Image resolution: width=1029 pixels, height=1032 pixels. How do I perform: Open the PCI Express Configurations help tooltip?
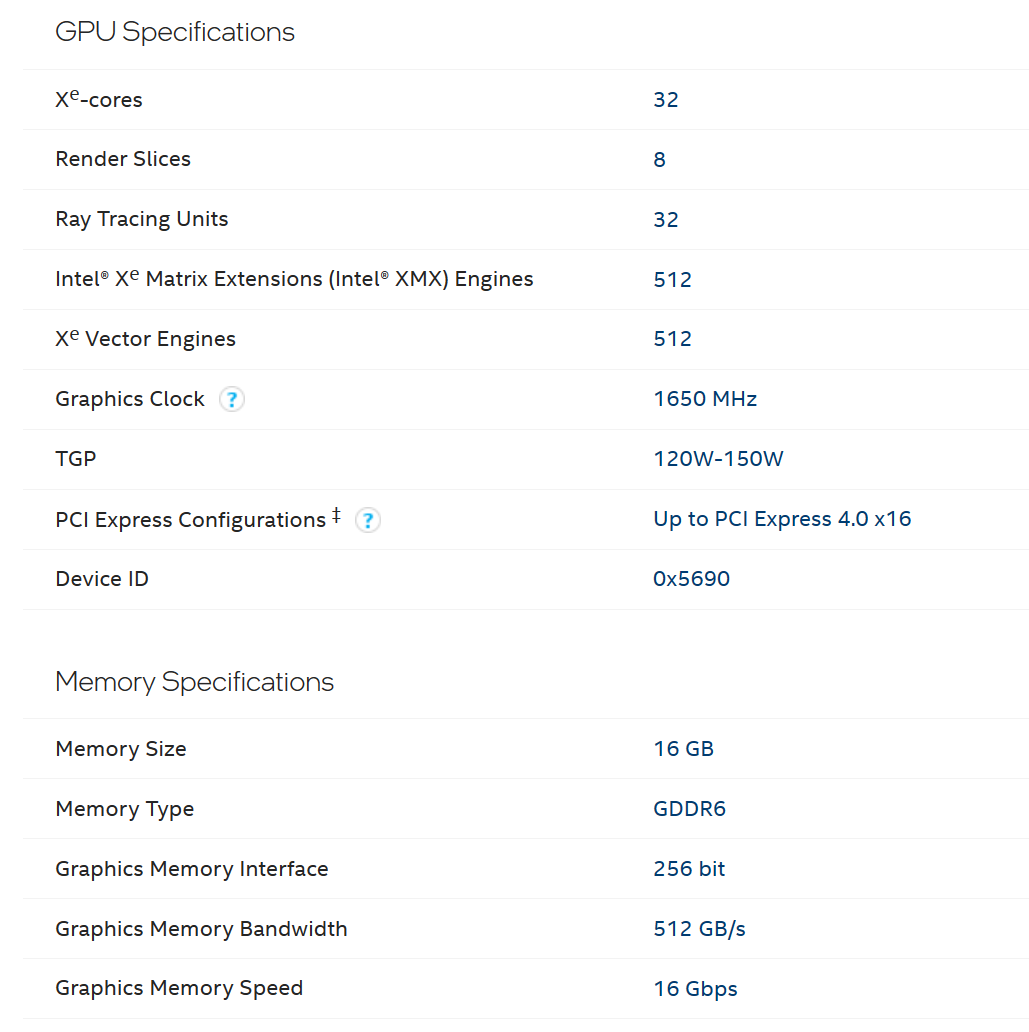(368, 520)
